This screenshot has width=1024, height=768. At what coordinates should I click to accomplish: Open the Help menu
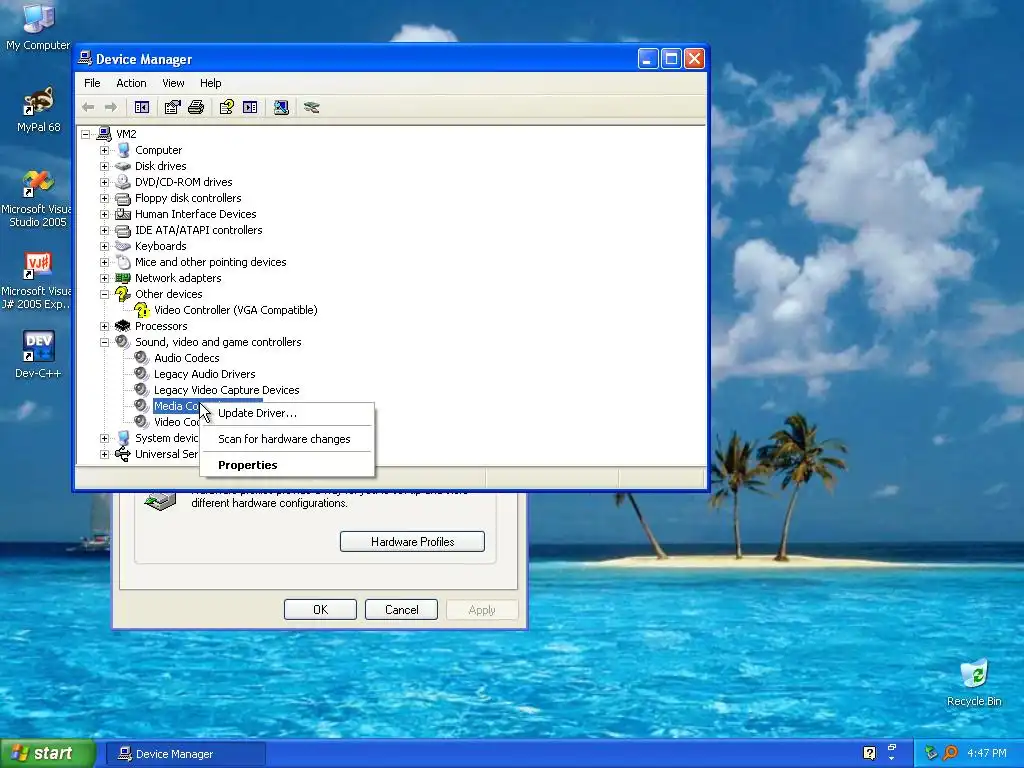pos(210,83)
